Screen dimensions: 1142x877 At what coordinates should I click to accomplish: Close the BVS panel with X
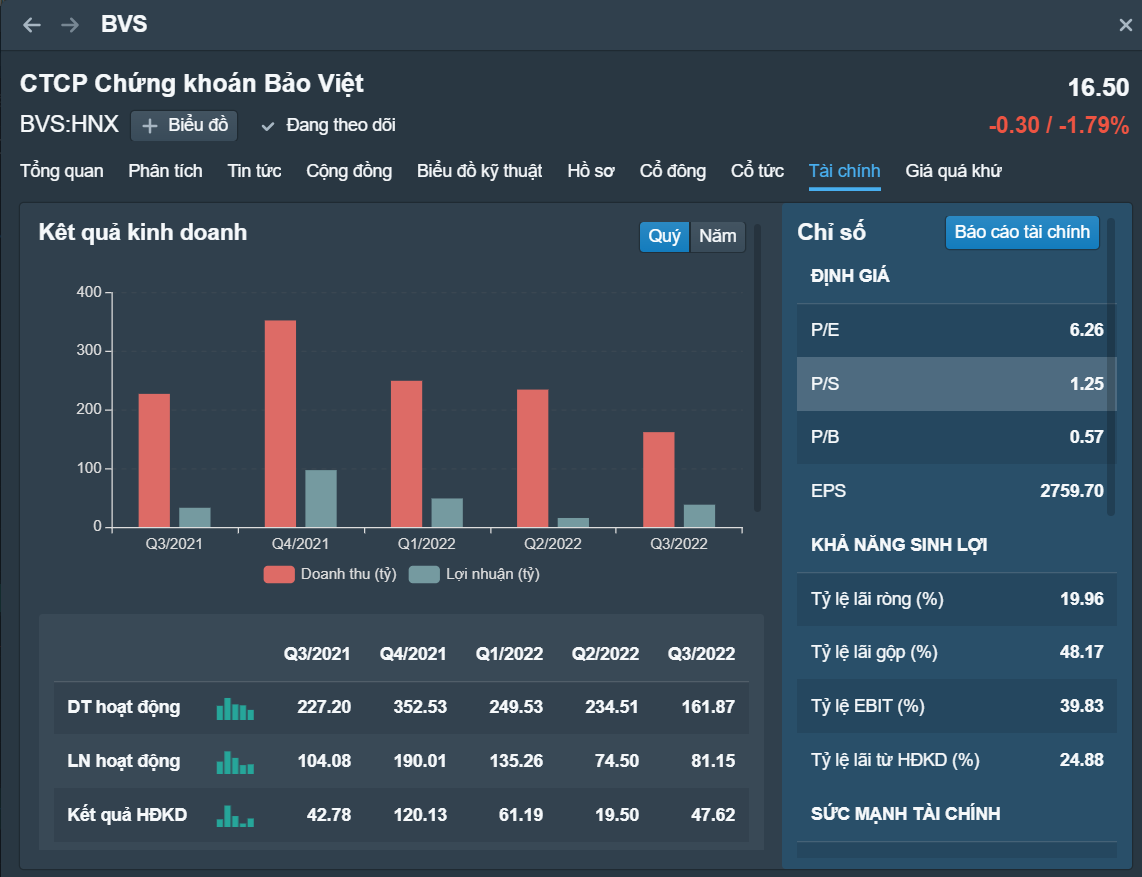tap(1125, 25)
